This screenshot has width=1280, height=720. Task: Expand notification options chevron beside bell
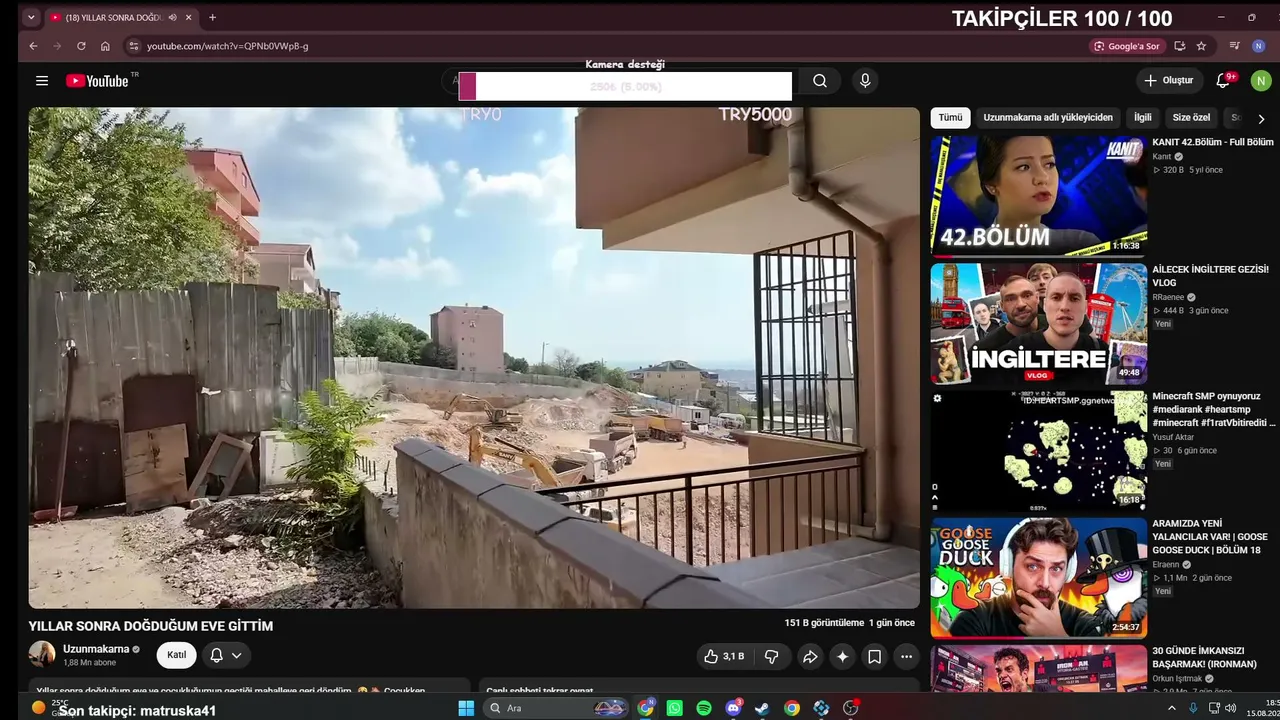coord(237,656)
